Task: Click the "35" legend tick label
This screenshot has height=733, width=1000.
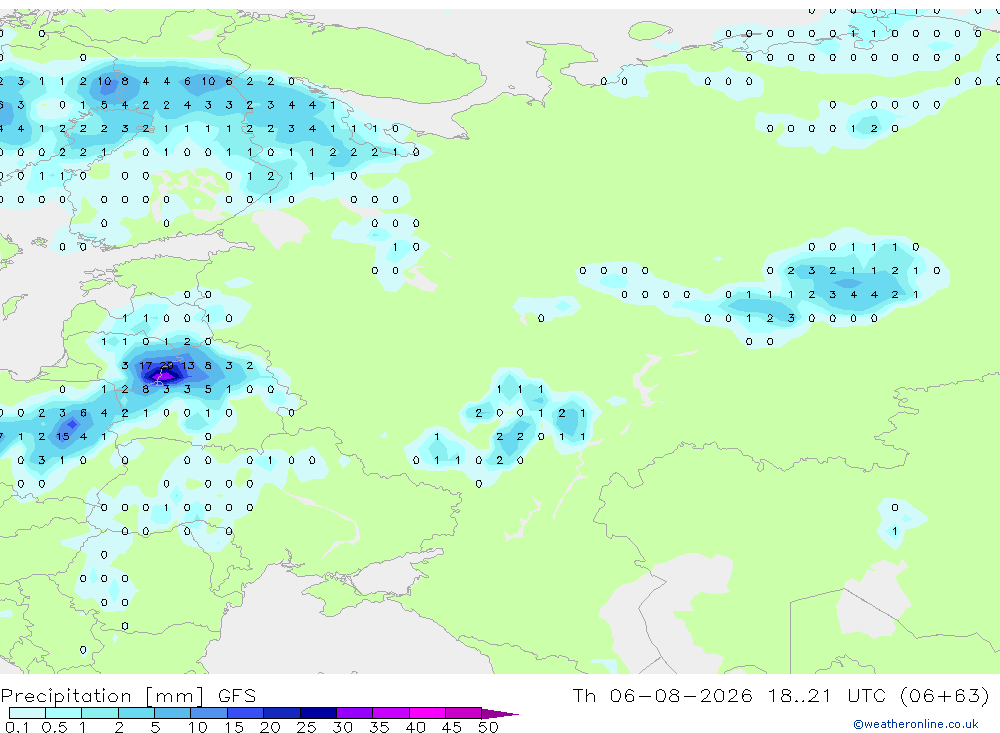Action: (x=379, y=727)
